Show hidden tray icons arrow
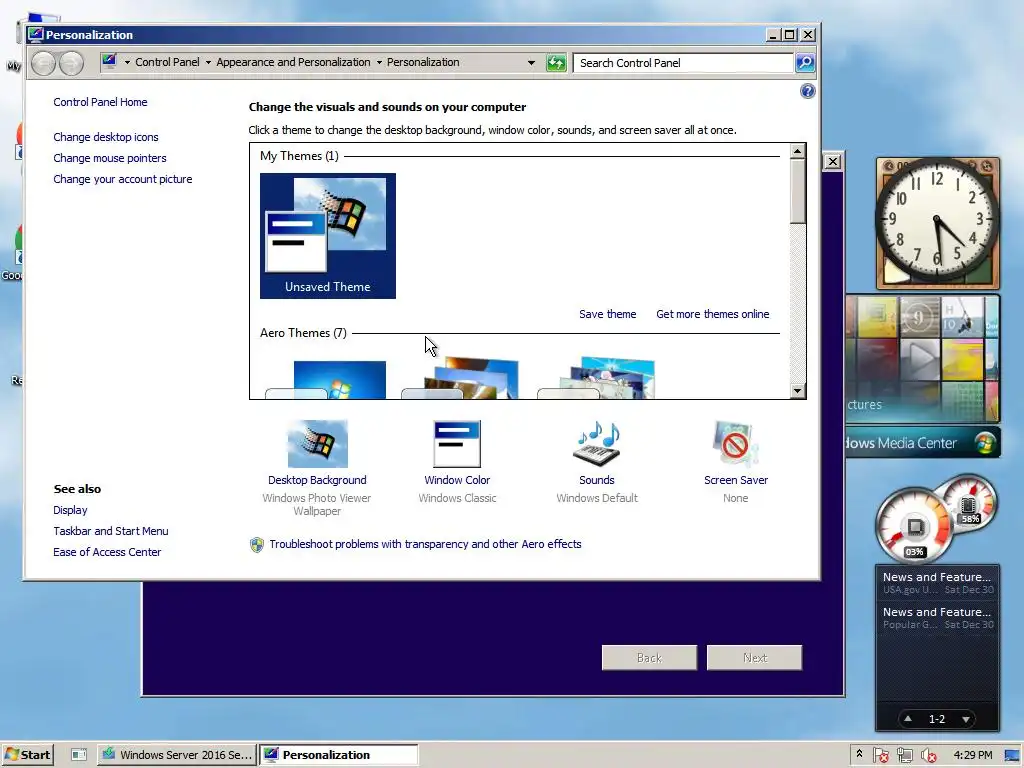Image resolution: width=1024 pixels, height=768 pixels. tap(859, 754)
